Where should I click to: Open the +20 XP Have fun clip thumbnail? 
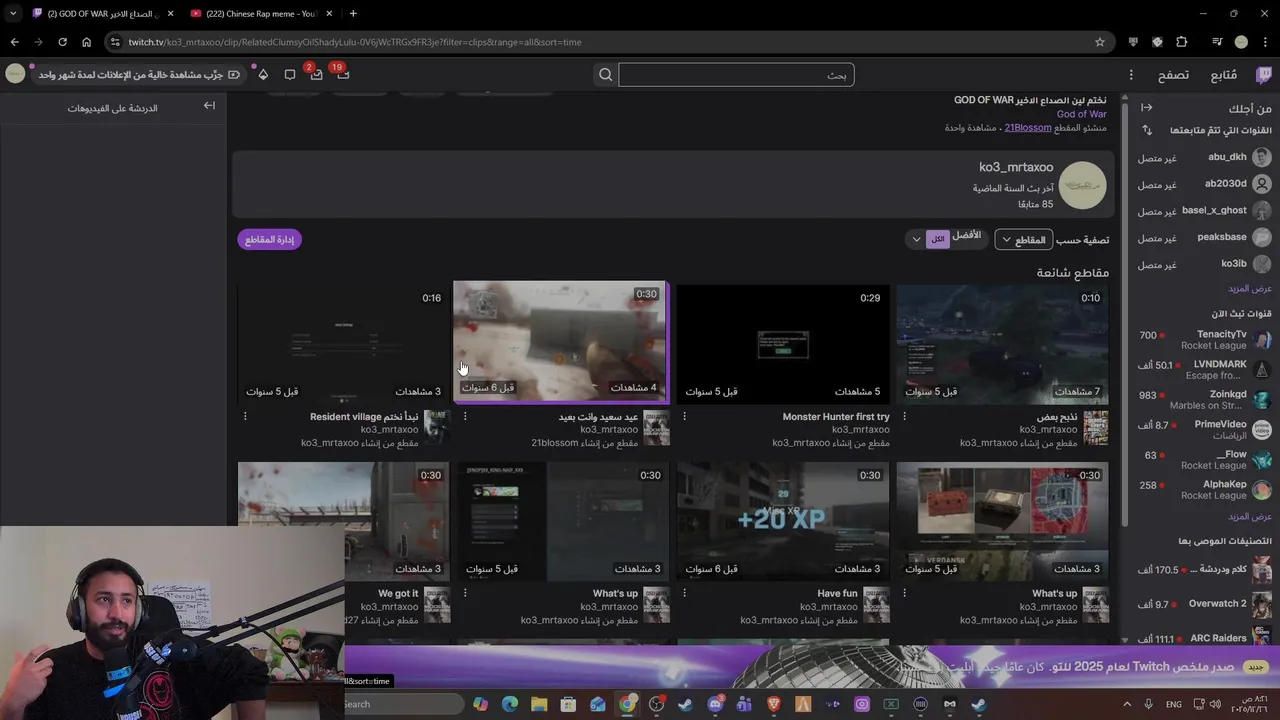coord(783,520)
